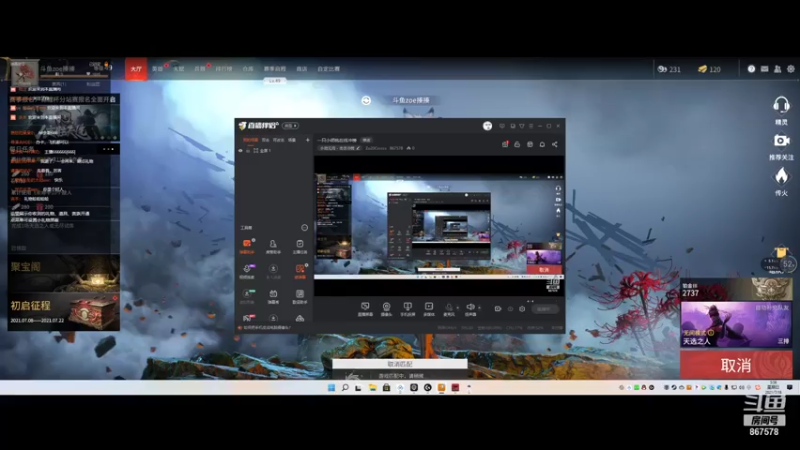Open the 天赋 tab next to 大厅
This screenshot has height=450, width=800.
coord(178,69)
